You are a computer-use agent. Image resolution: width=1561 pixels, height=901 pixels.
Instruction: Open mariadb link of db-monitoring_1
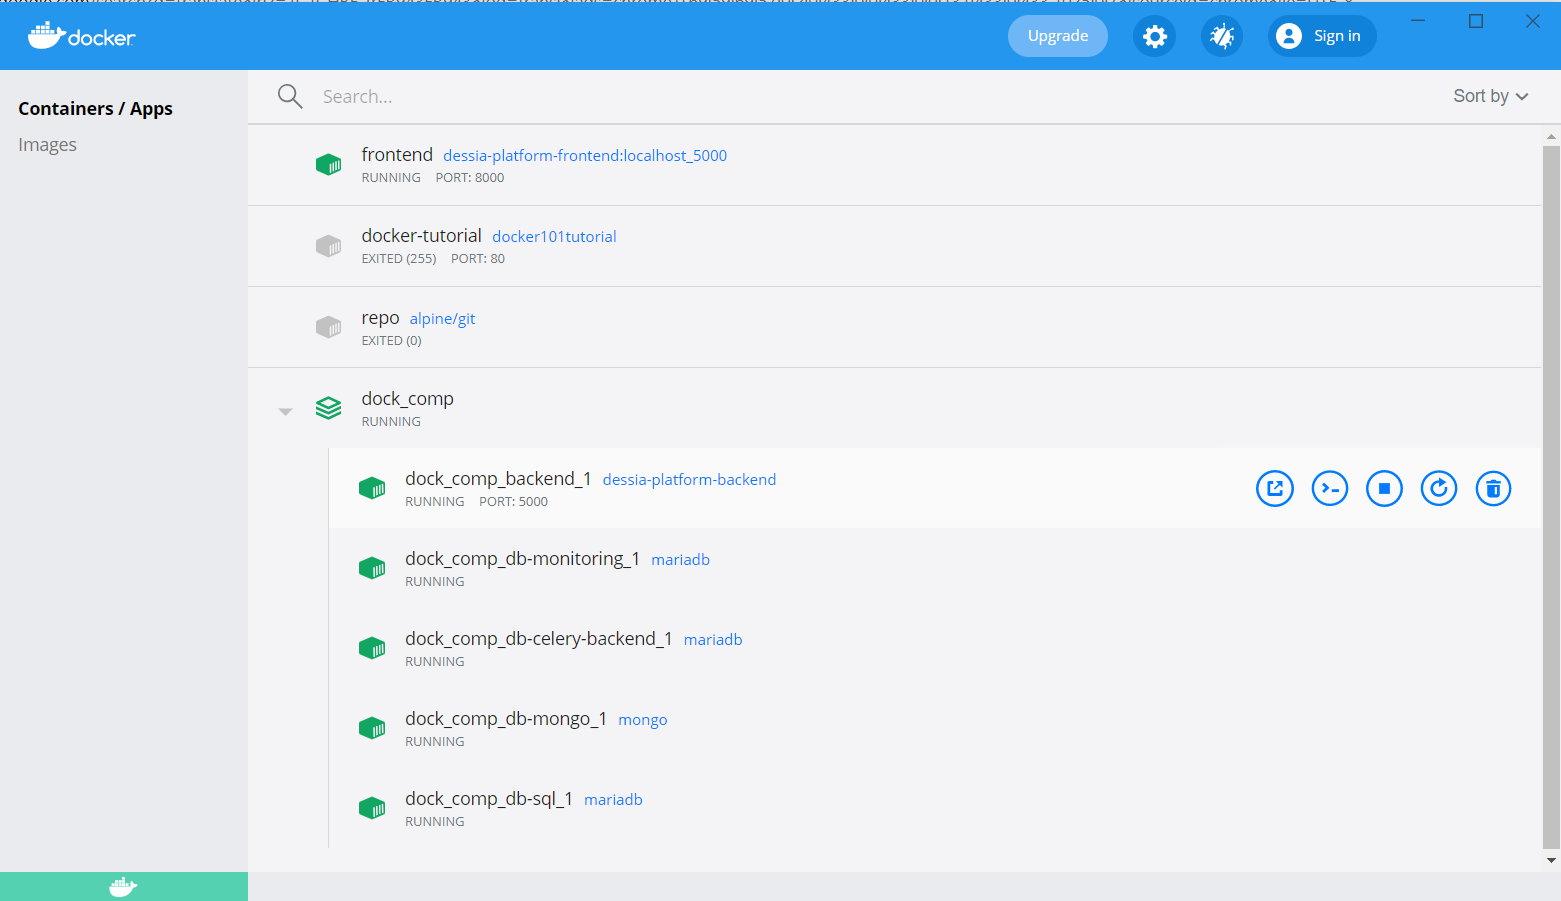click(x=680, y=560)
